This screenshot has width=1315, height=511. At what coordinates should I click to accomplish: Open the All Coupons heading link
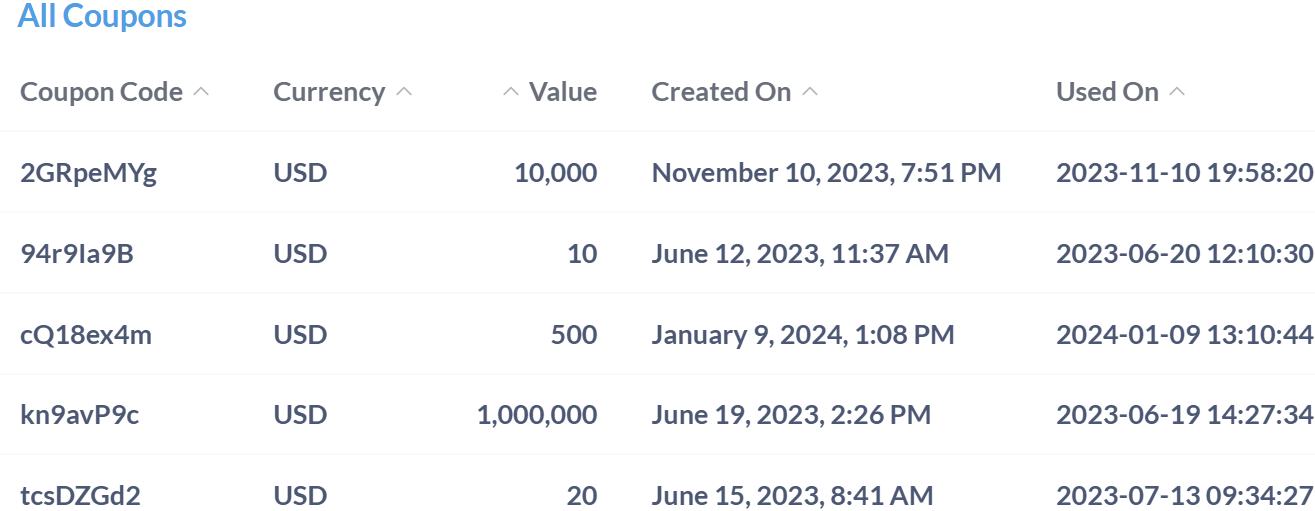(x=102, y=16)
